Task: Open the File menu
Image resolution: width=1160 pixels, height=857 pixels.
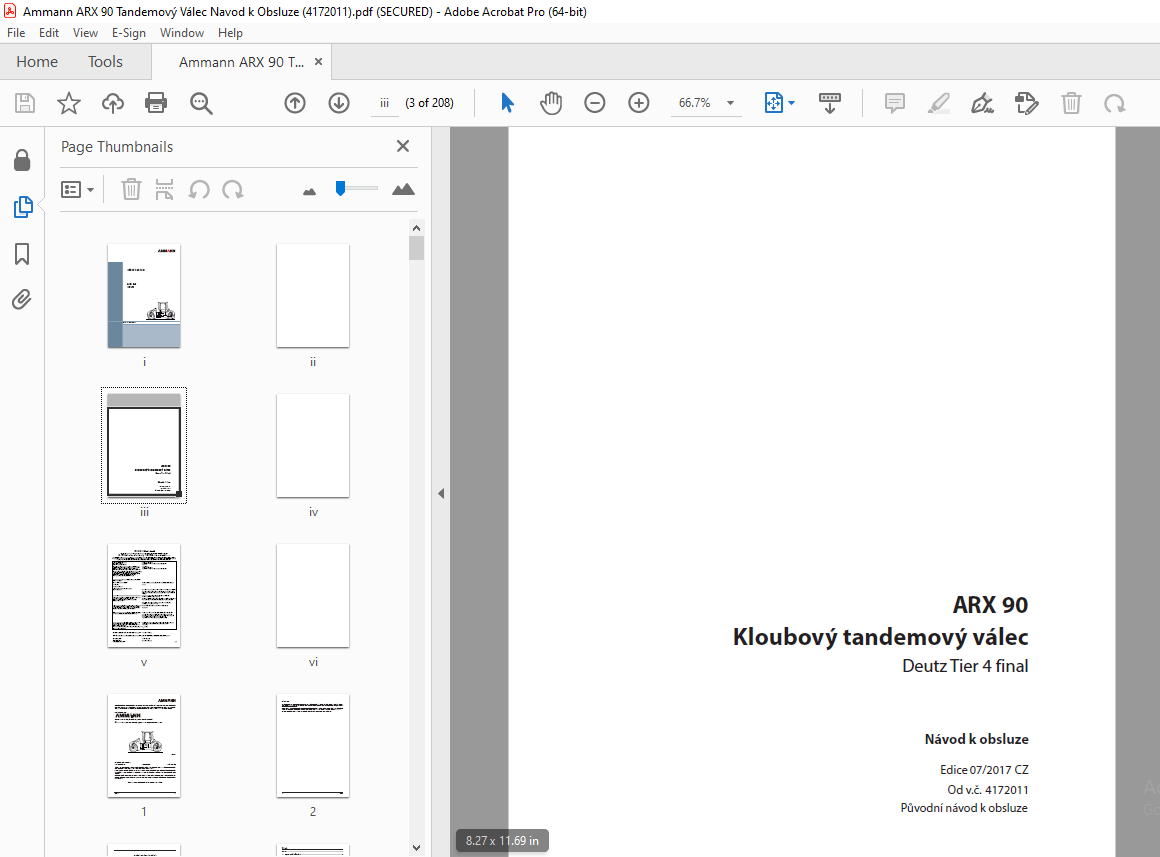Action: [16, 33]
